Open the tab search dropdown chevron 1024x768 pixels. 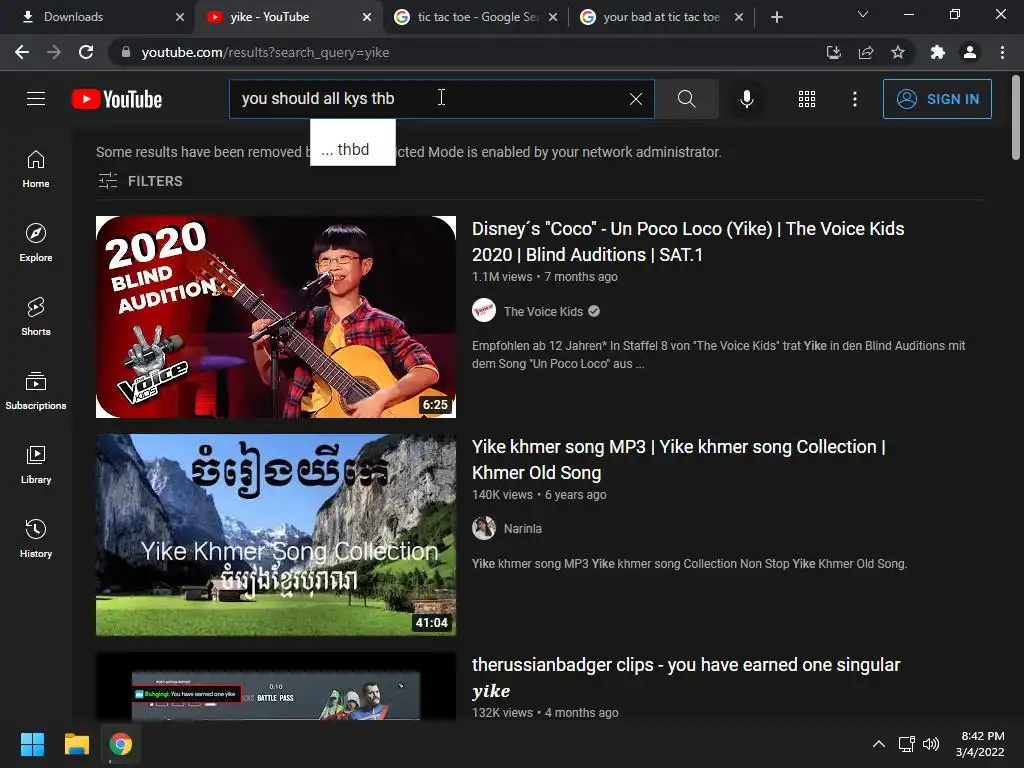[863, 14]
